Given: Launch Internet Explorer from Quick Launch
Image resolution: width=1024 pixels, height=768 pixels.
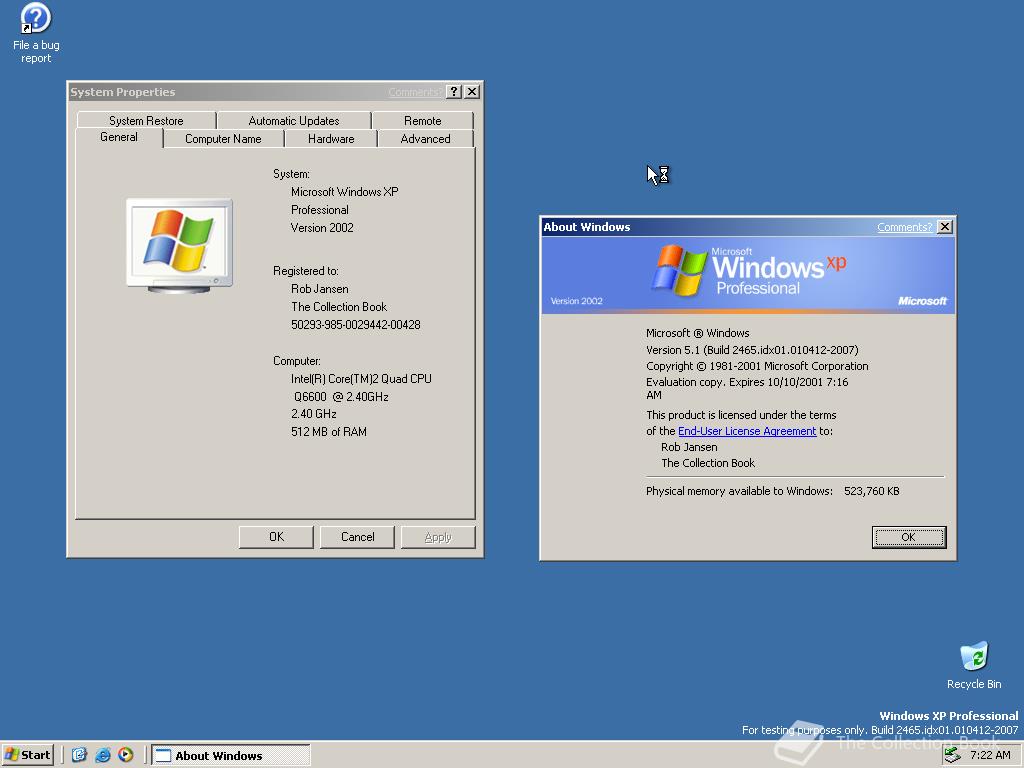Looking at the screenshot, I should point(103,755).
